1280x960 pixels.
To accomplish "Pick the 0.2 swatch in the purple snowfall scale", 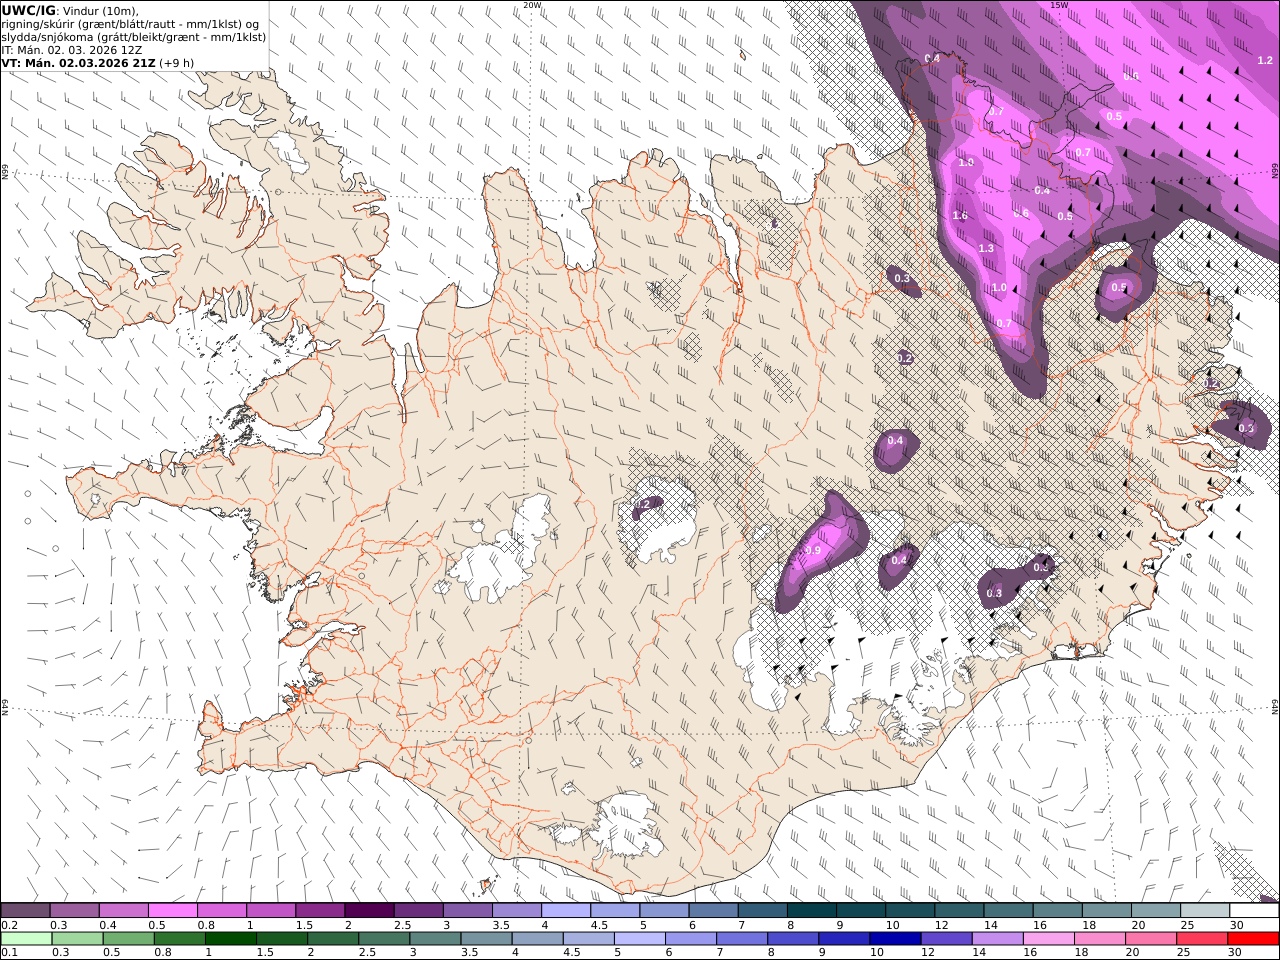I will click(25, 910).
